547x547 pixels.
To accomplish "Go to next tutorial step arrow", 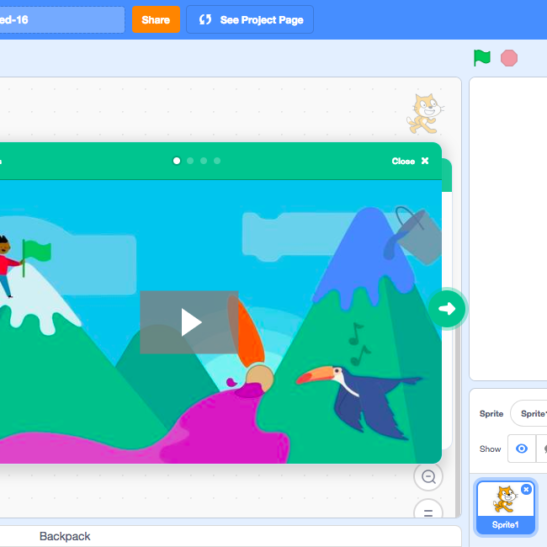I will coord(447,308).
